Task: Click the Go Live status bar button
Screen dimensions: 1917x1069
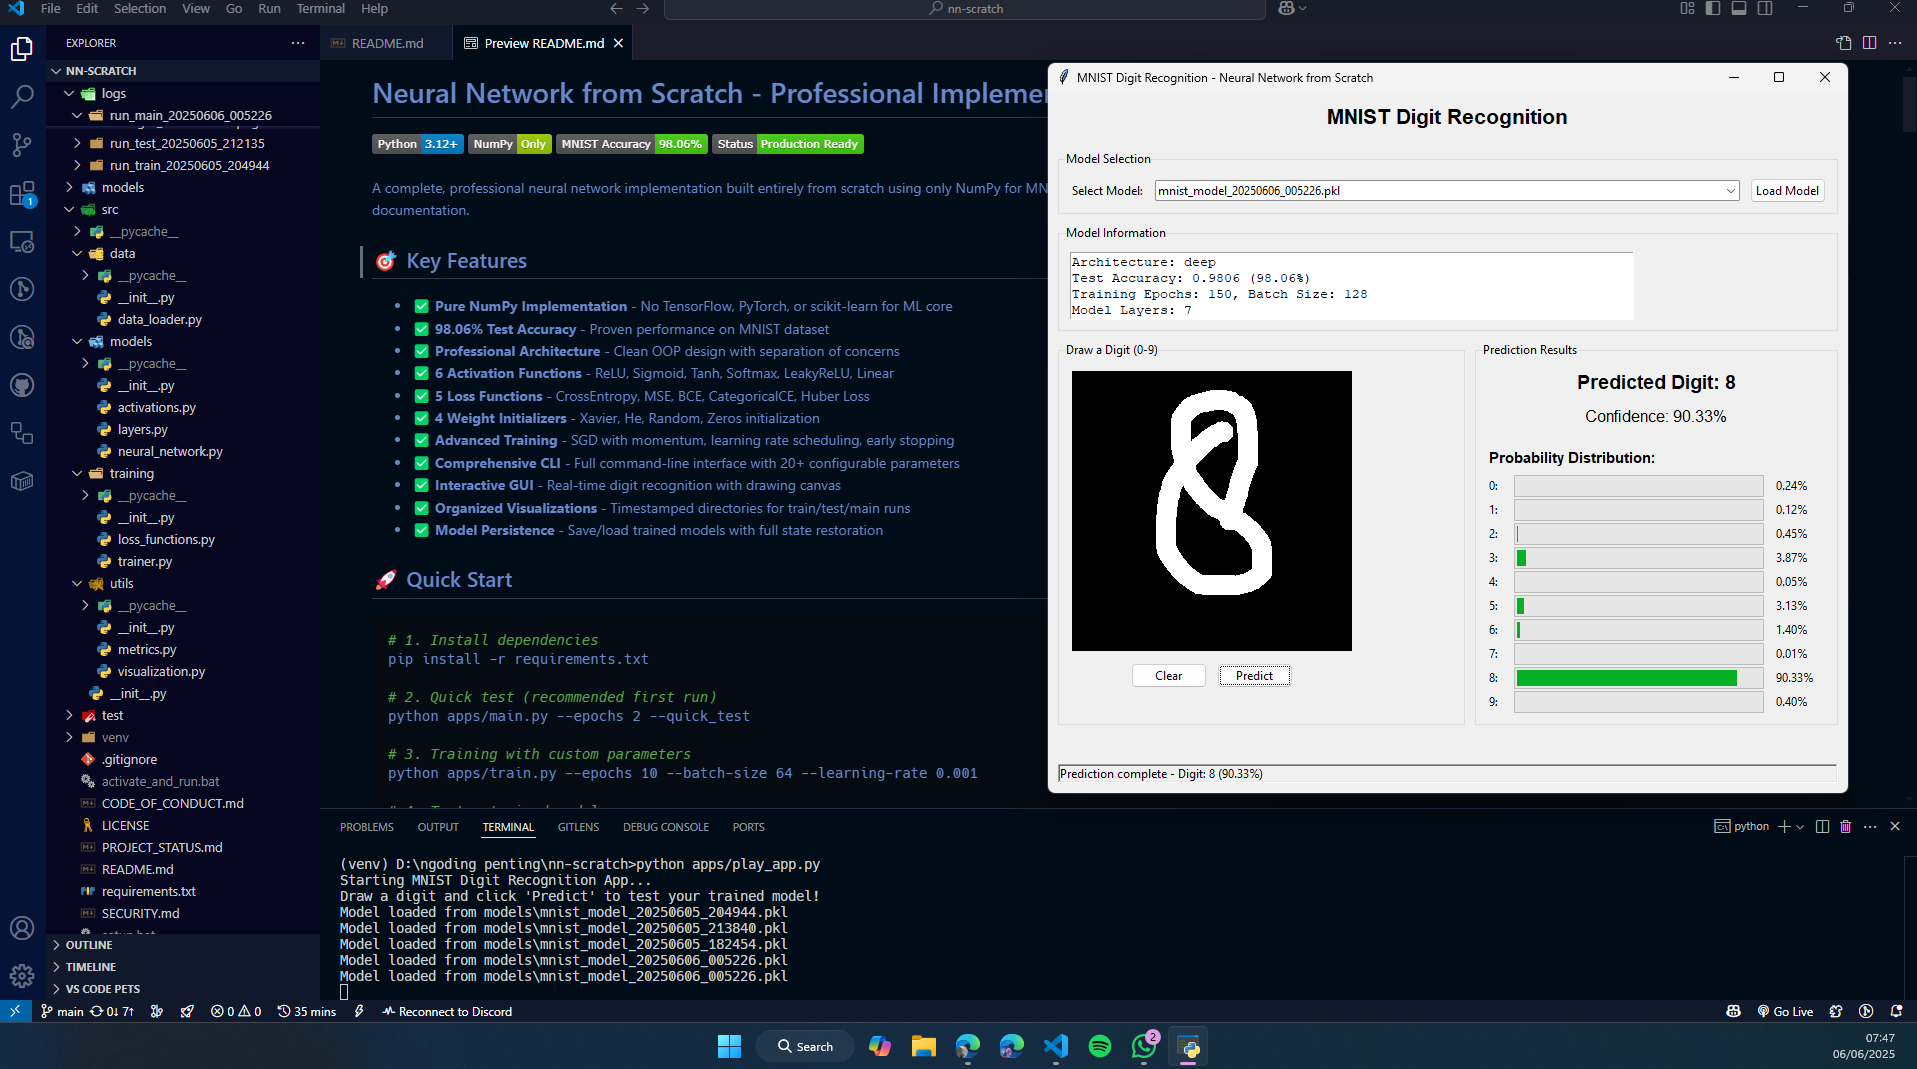Action: (1785, 1011)
